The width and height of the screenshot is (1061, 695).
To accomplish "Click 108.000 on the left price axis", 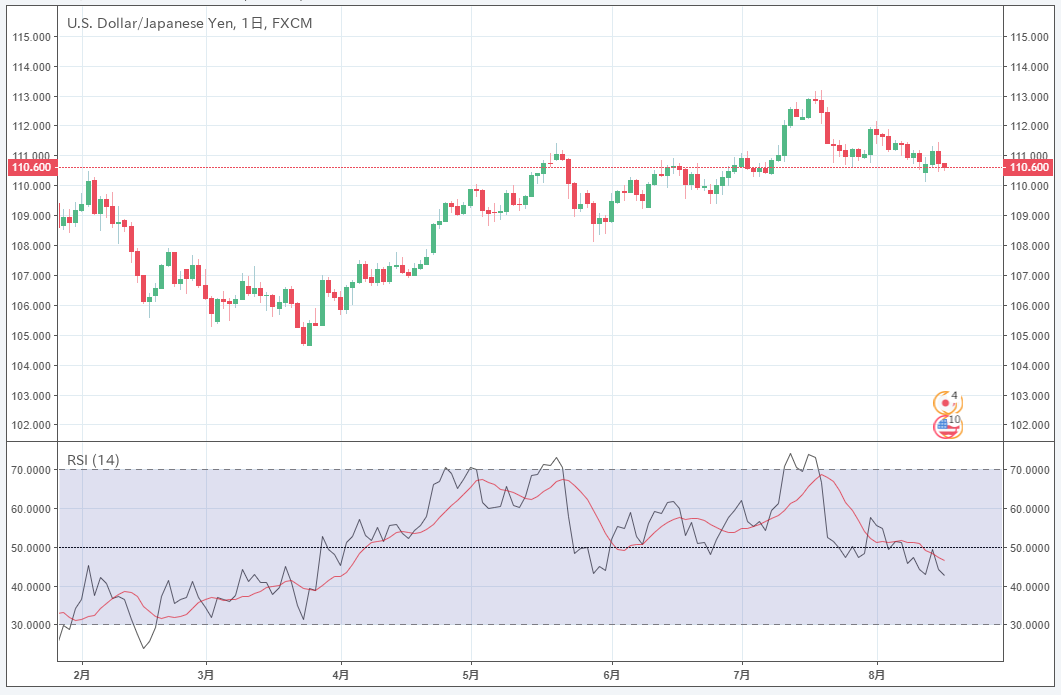I will [32, 246].
